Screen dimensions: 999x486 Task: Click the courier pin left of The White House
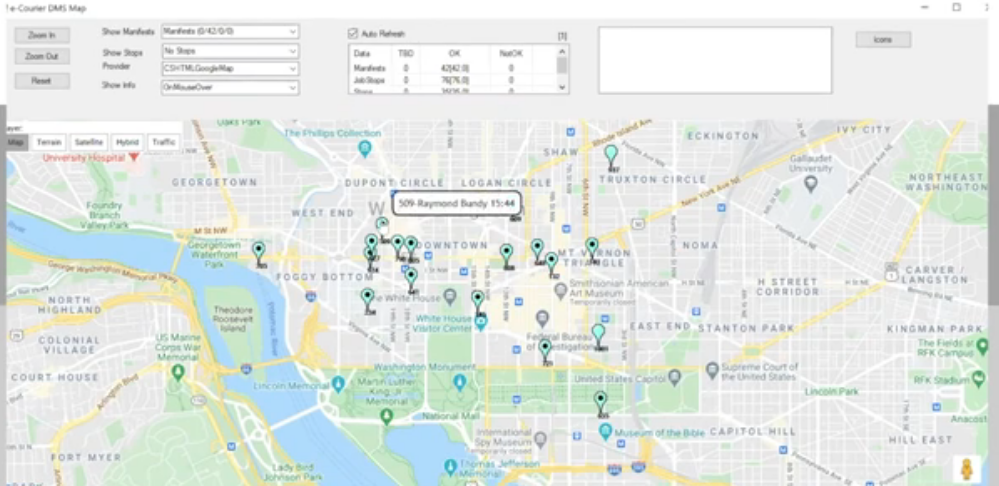click(x=368, y=298)
